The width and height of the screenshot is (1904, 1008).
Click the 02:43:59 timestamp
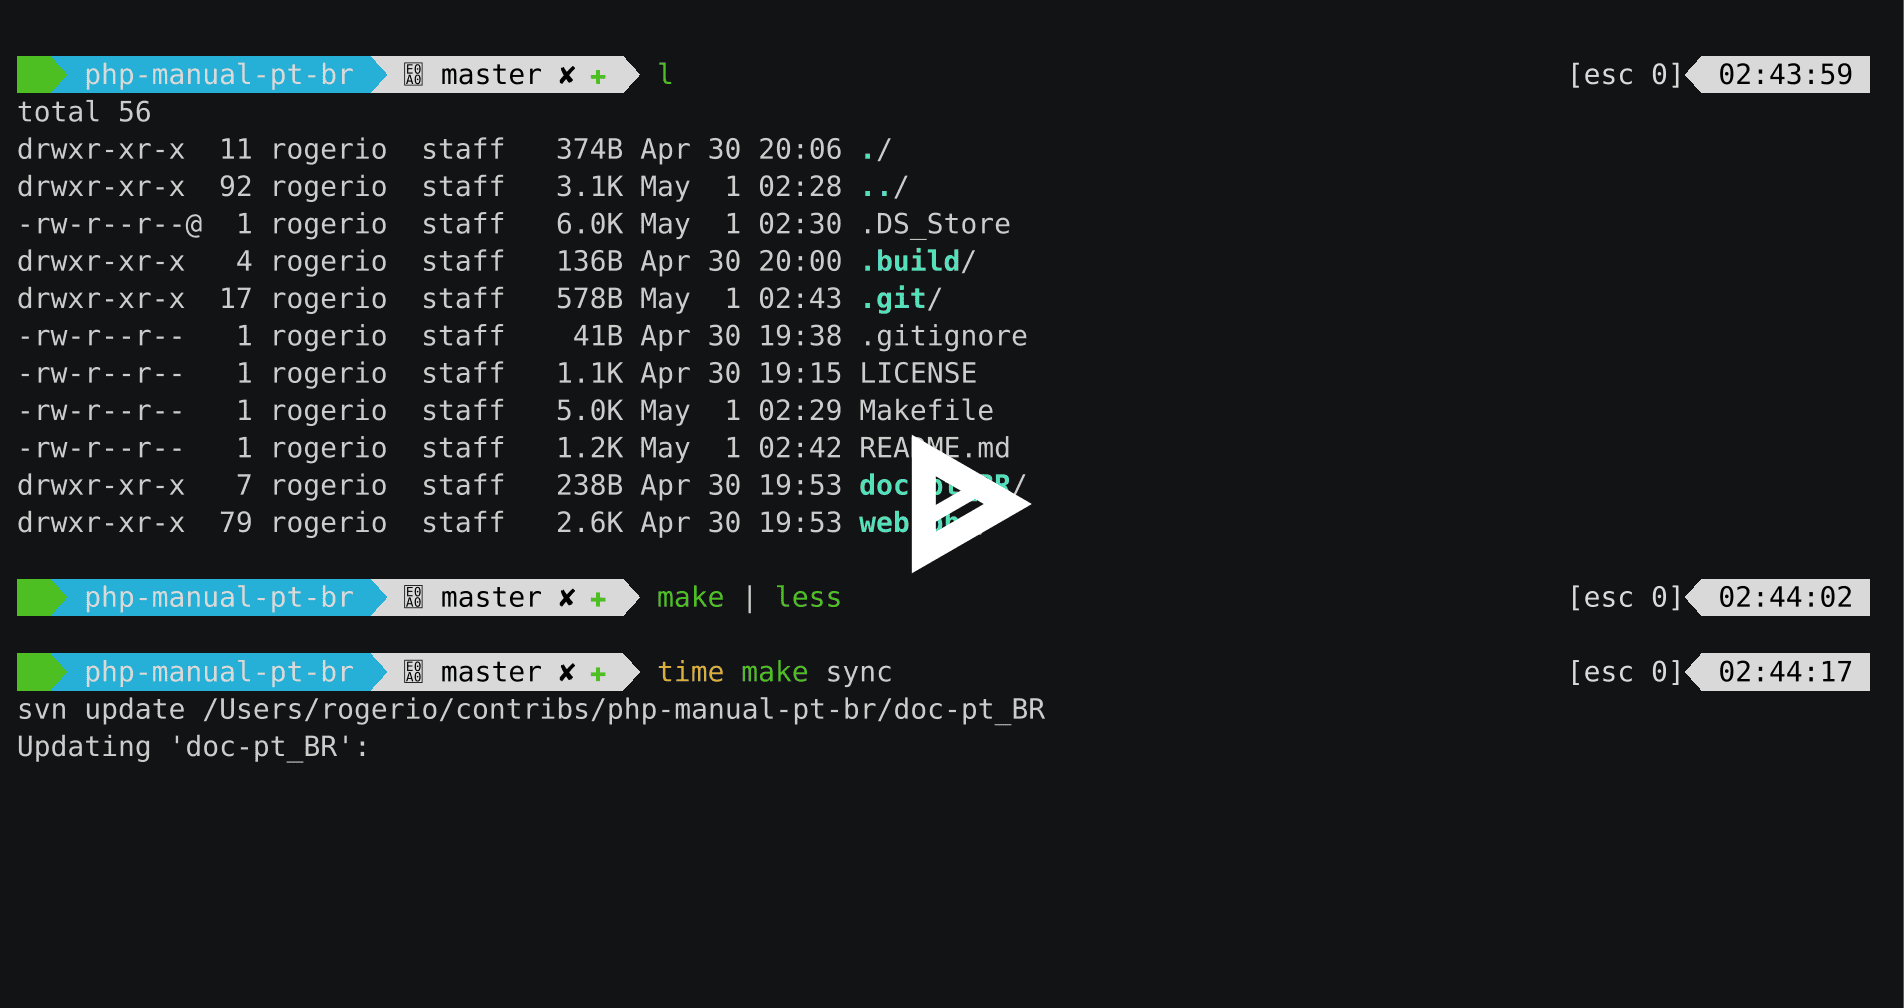click(x=1785, y=75)
